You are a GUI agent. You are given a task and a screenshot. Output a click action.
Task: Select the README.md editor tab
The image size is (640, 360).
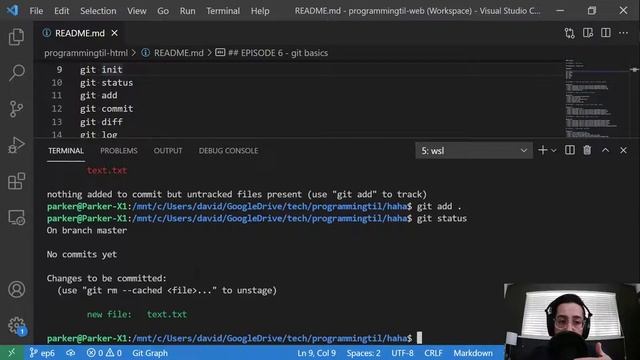(80, 33)
